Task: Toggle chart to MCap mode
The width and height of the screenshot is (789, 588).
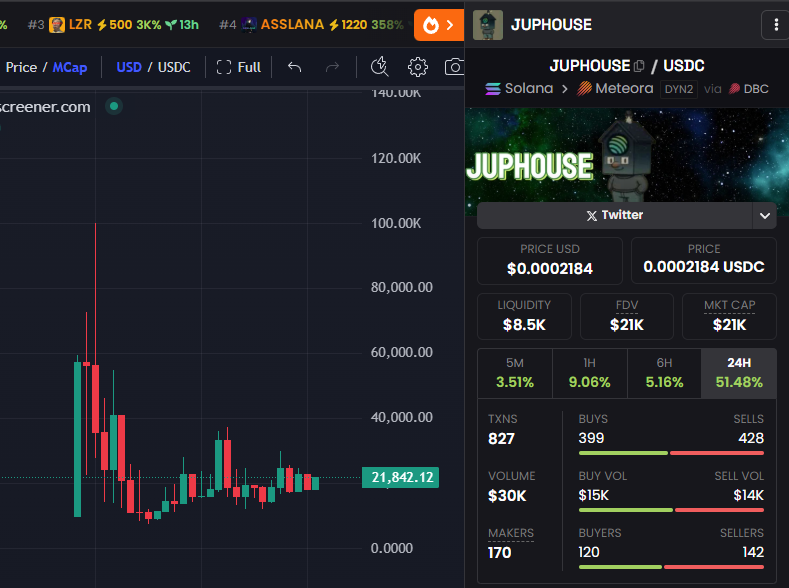Action: click(69, 67)
